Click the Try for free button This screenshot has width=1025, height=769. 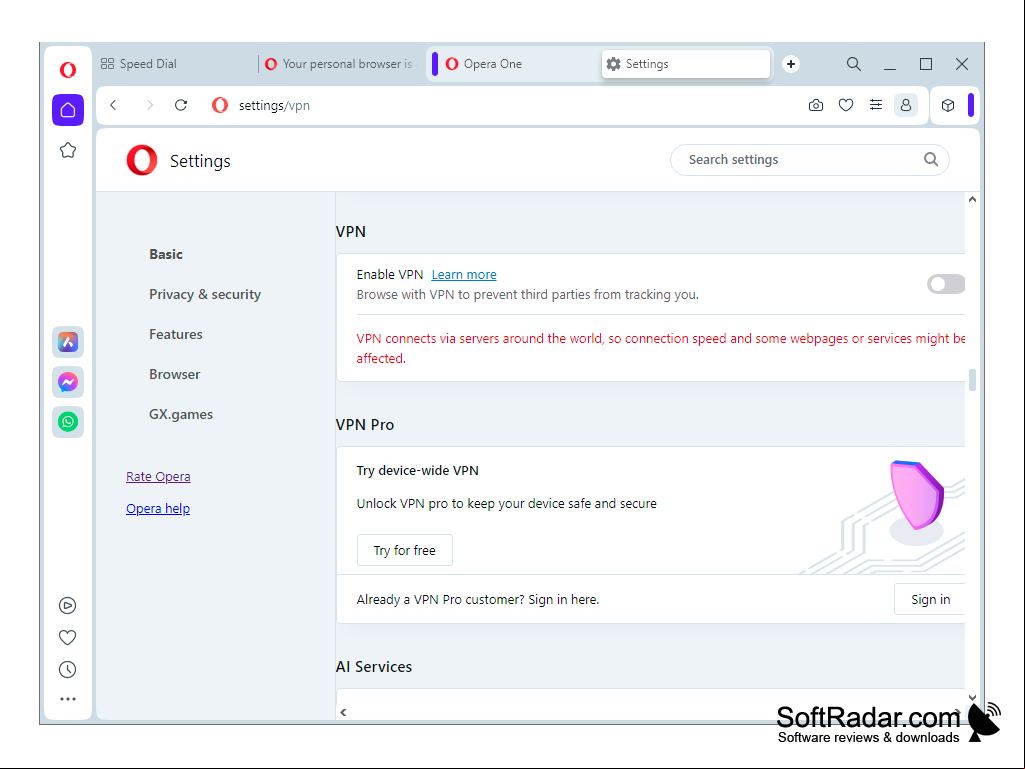(405, 551)
